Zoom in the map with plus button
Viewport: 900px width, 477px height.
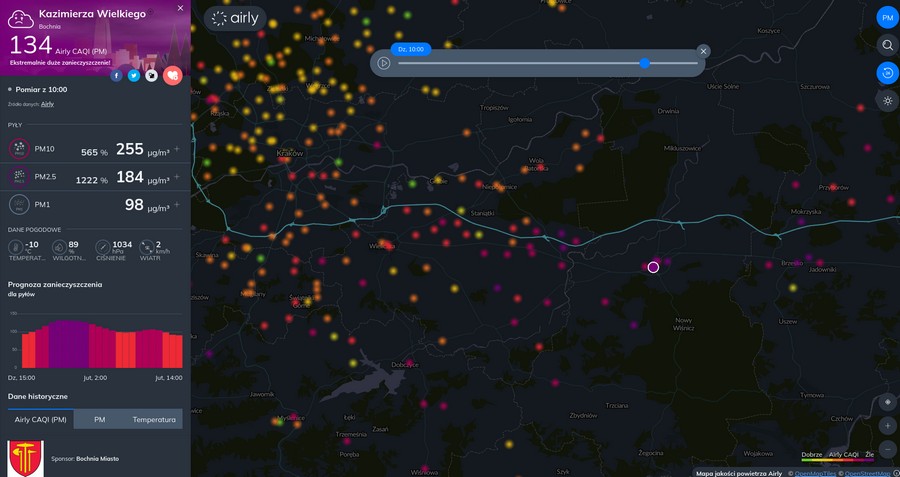click(x=888, y=426)
